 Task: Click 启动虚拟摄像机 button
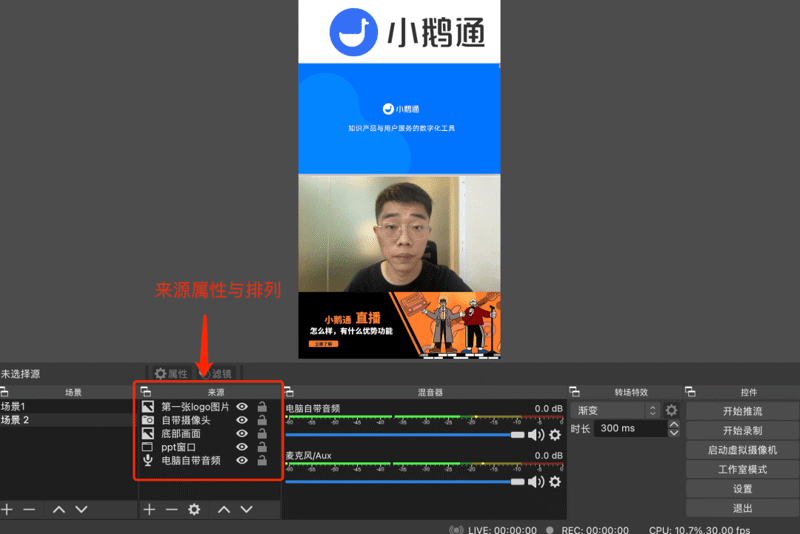[742, 450]
